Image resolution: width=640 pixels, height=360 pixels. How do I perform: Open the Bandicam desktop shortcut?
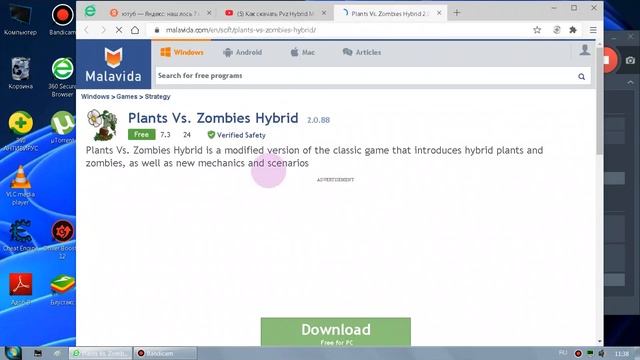(x=62, y=19)
